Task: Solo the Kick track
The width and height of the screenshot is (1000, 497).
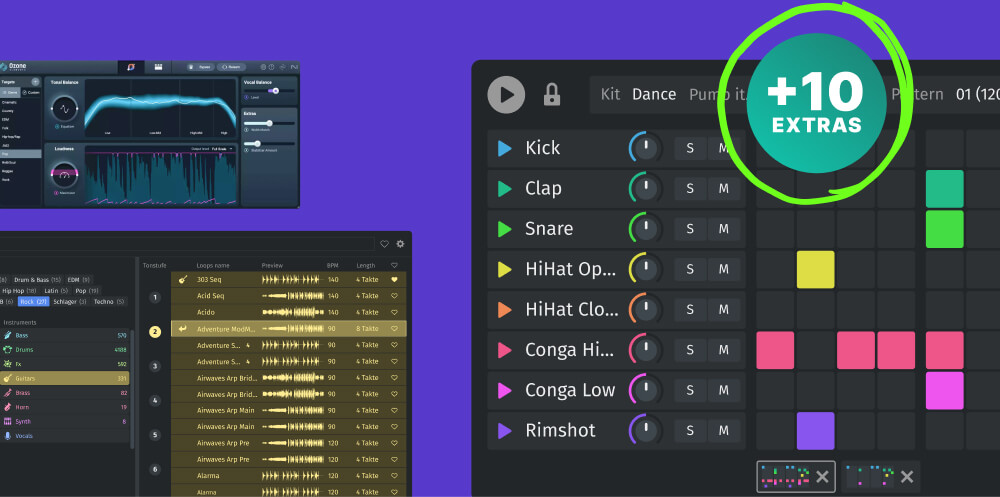Action: [690, 148]
